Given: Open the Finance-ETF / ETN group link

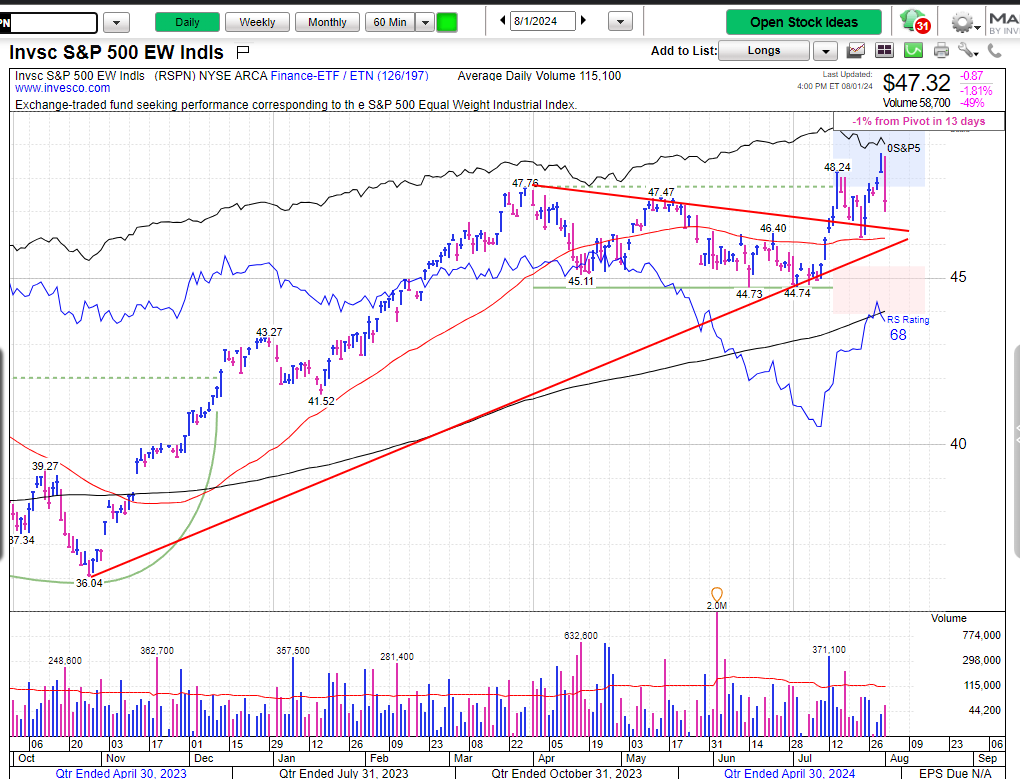Looking at the screenshot, I should pos(349,76).
